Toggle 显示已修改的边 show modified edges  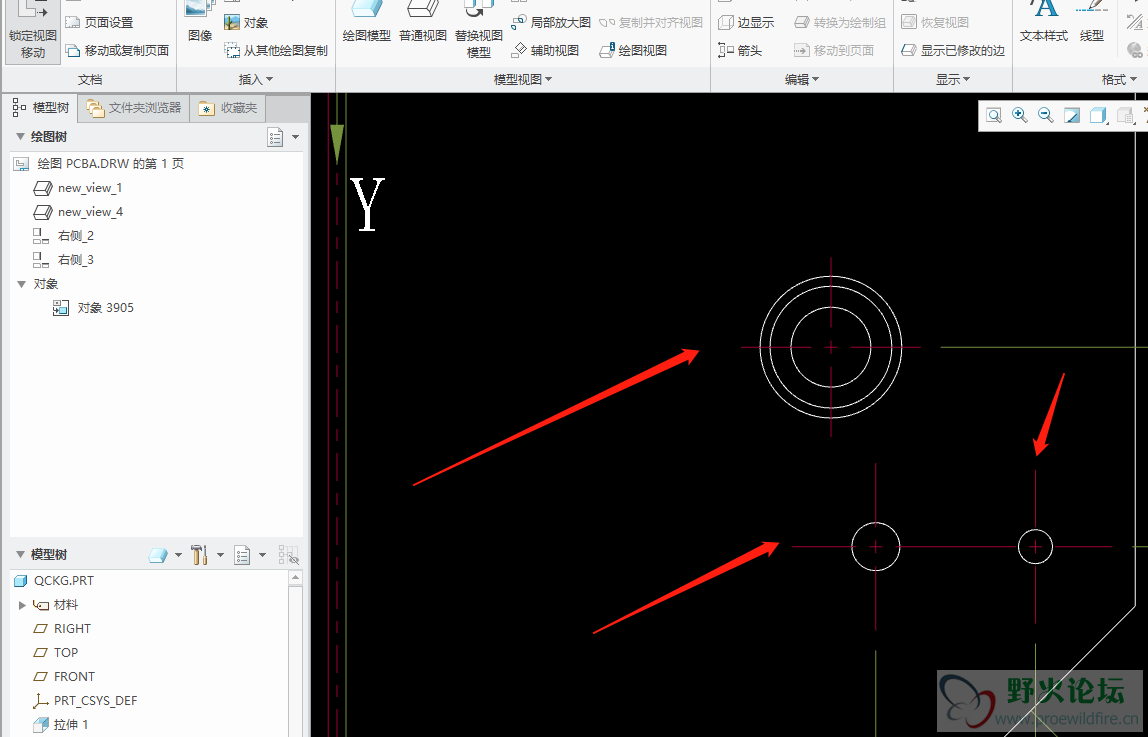[953, 50]
